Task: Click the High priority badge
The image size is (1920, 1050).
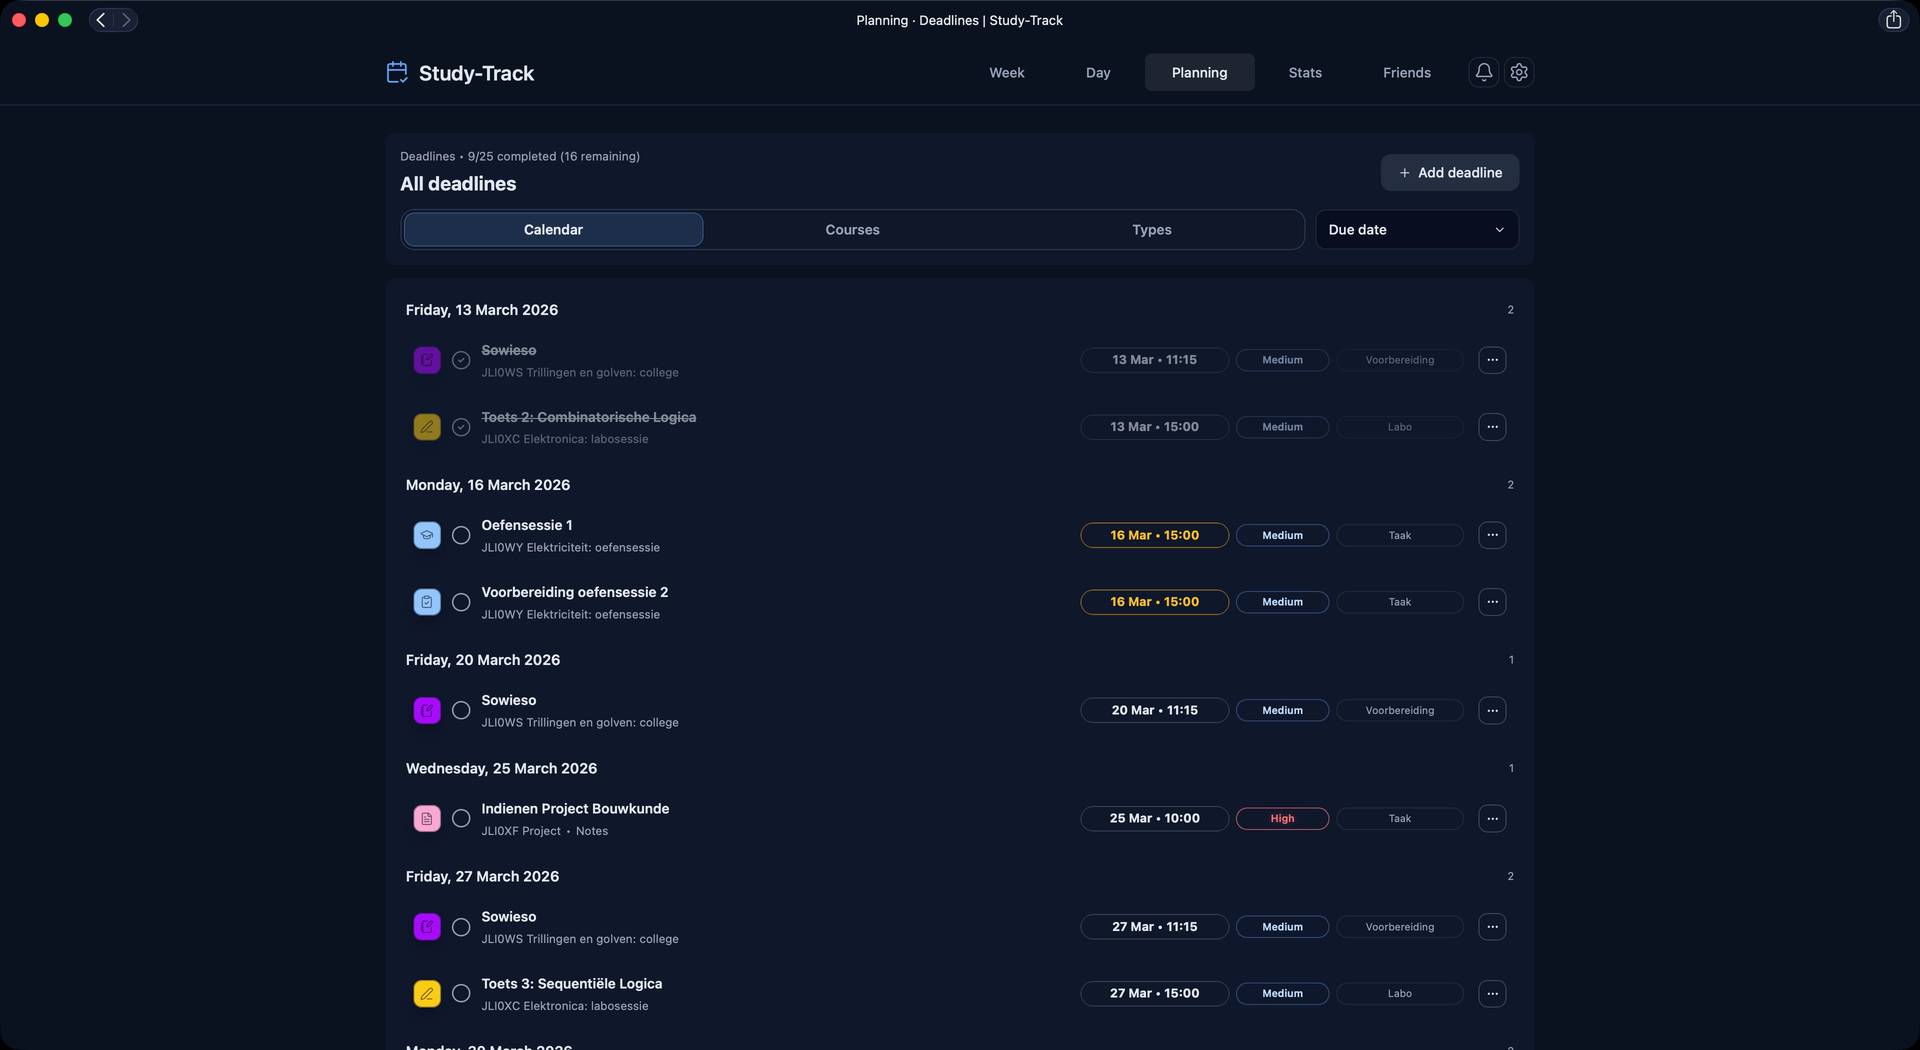Action: tap(1282, 818)
